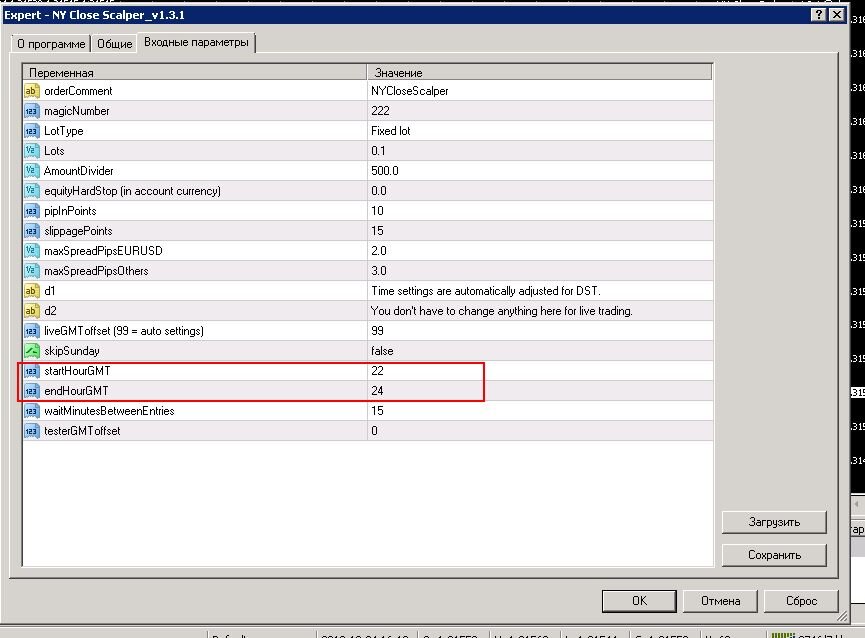The width and height of the screenshot is (865, 638).
Task: Select the waitMinutesBetweenEntries value 15
Action: click(x=377, y=411)
